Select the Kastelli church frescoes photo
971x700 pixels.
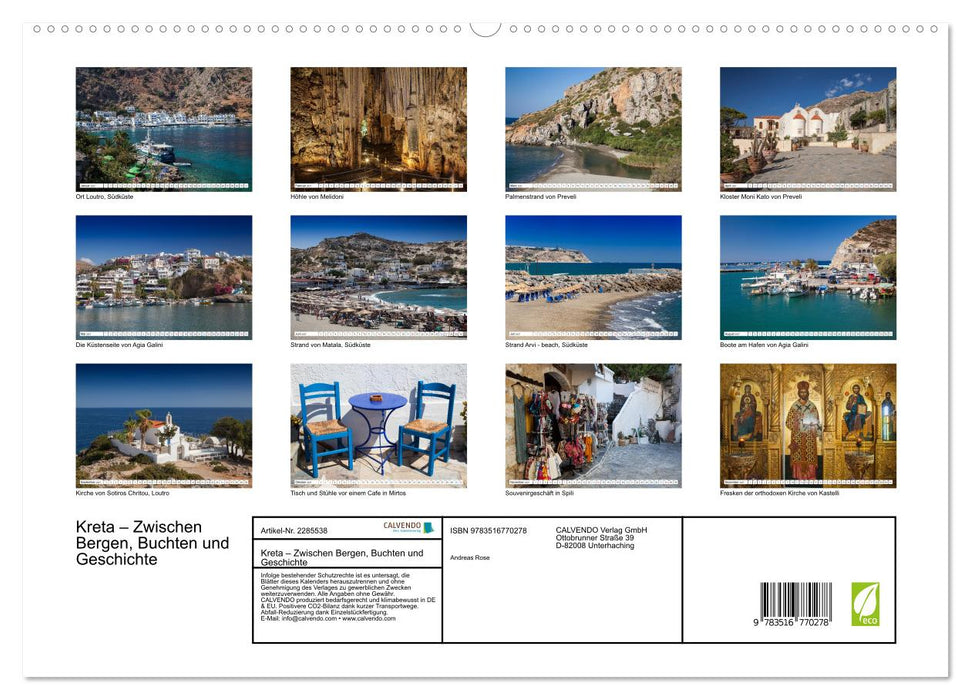click(808, 426)
